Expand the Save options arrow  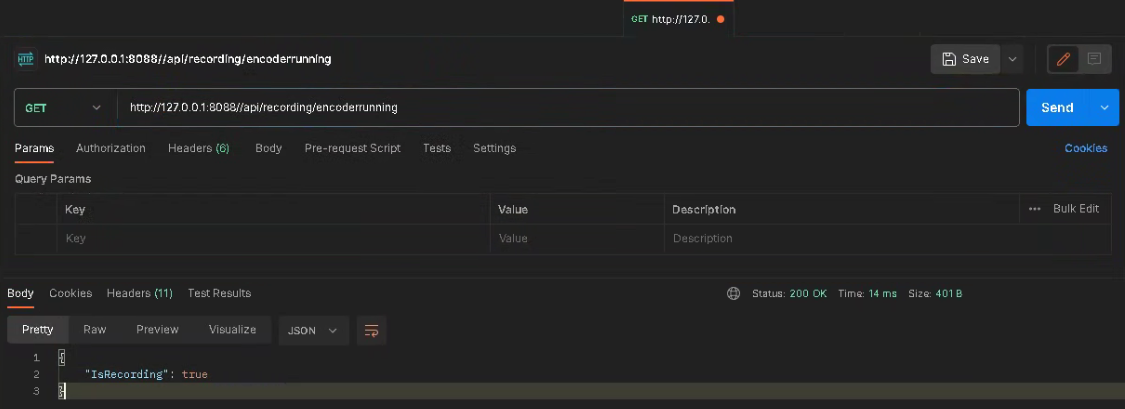1012,59
